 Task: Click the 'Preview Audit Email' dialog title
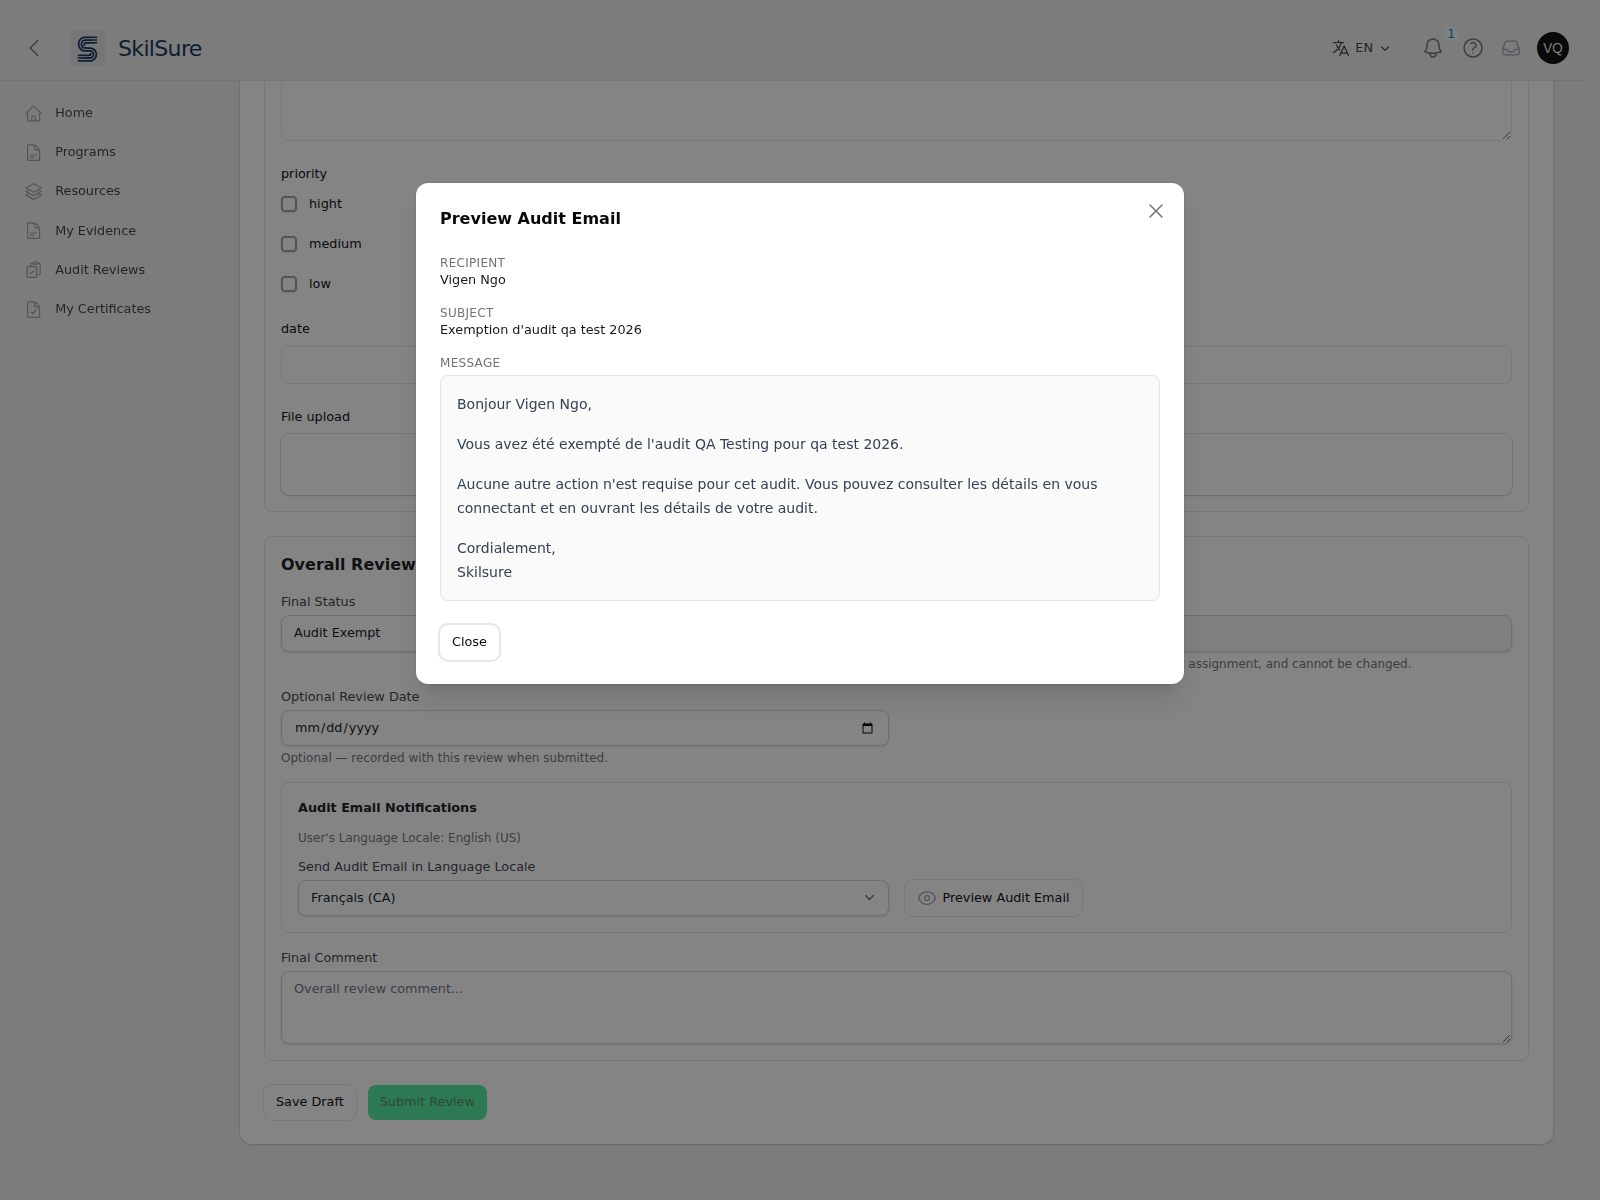(x=530, y=218)
